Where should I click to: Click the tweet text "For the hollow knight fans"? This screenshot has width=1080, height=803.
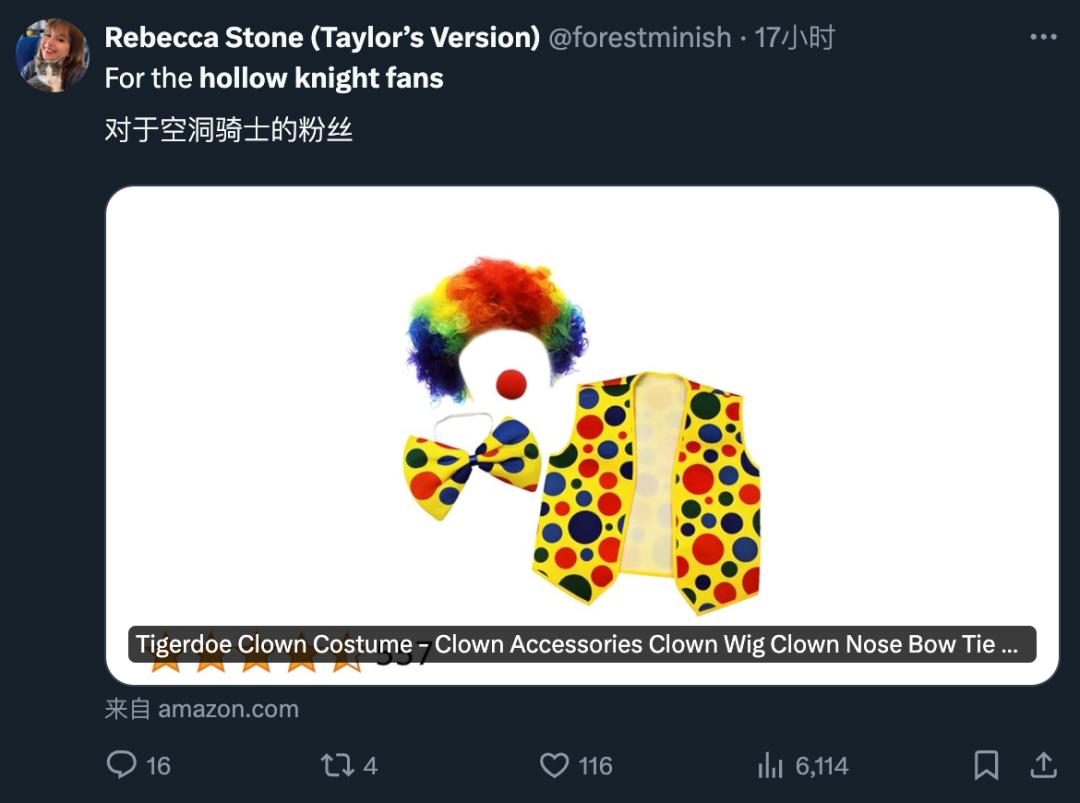tap(274, 78)
